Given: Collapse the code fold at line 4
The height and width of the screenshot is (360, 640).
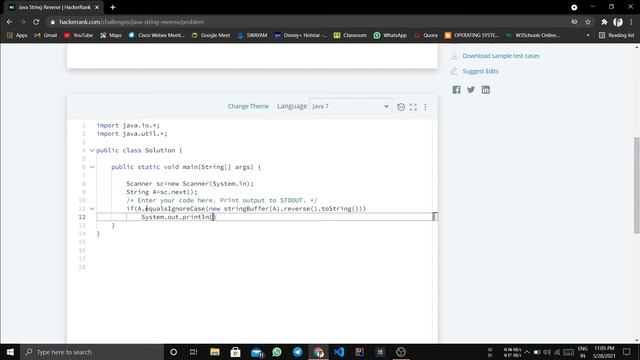Looking at the screenshot, I should click(x=92, y=150).
